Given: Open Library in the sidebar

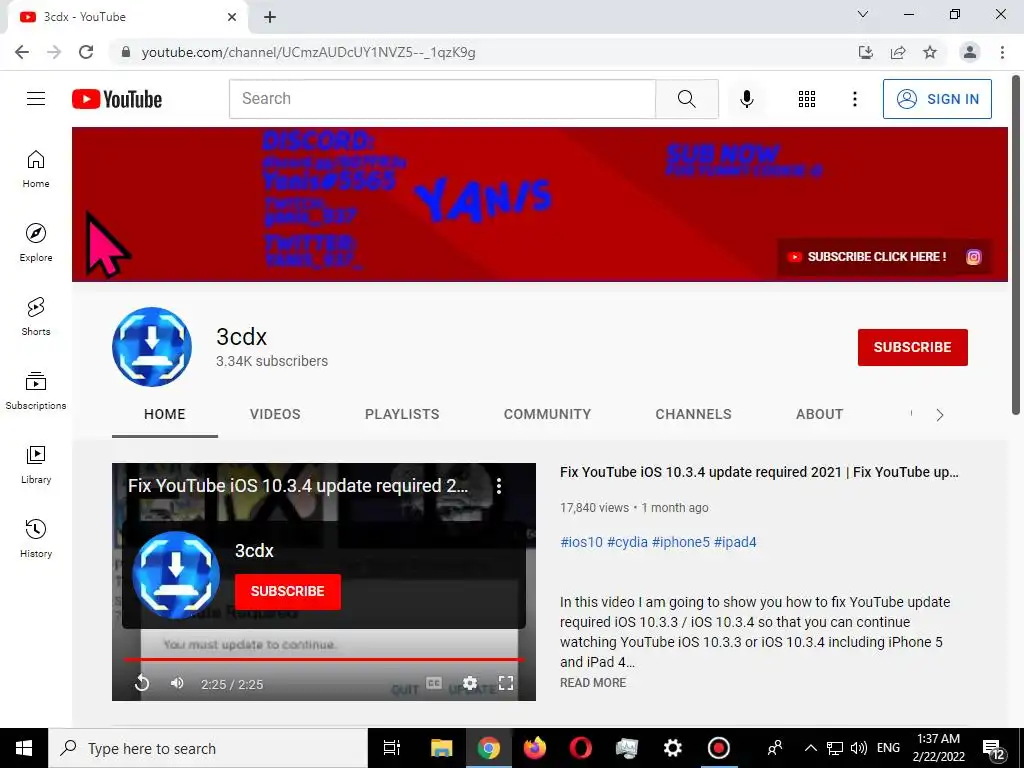Looking at the screenshot, I should click(x=36, y=464).
